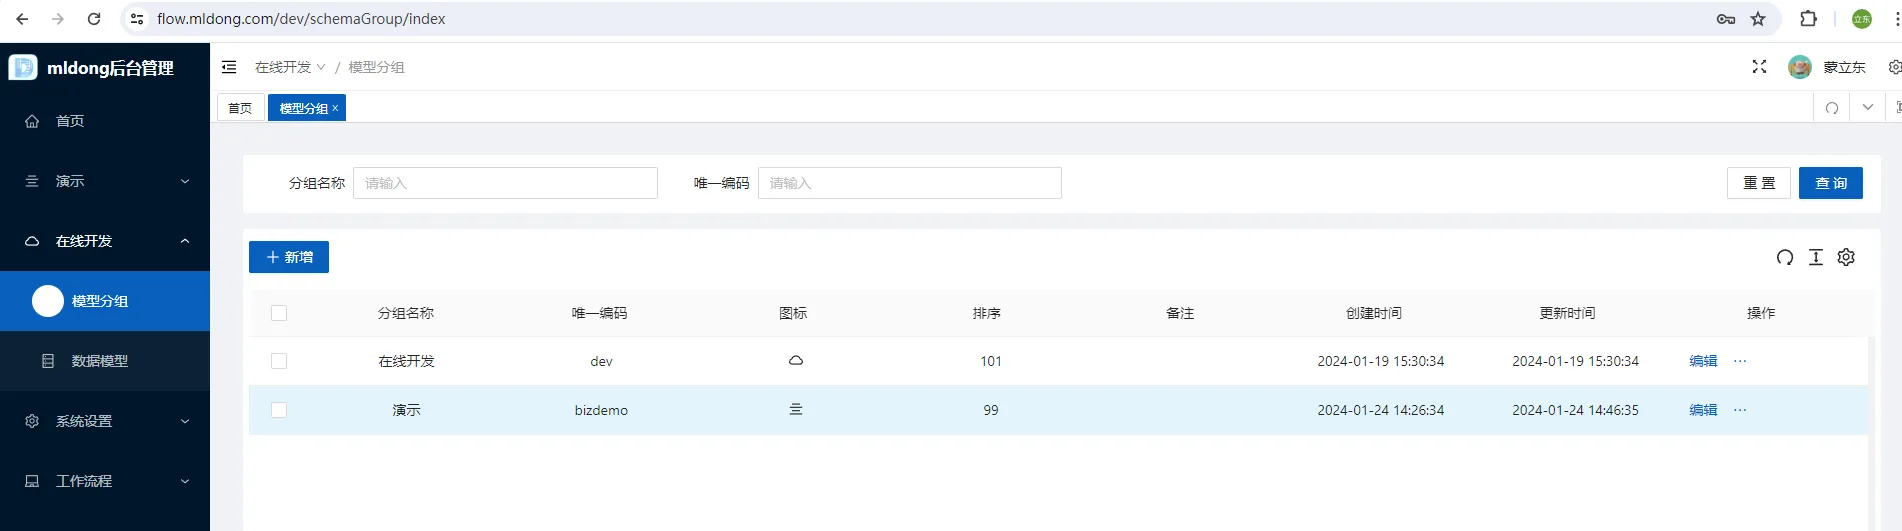The height and width of the screenshot is (531, 1902).
Task: Click the tab bar refresh icon
Action: (1832, 108)
